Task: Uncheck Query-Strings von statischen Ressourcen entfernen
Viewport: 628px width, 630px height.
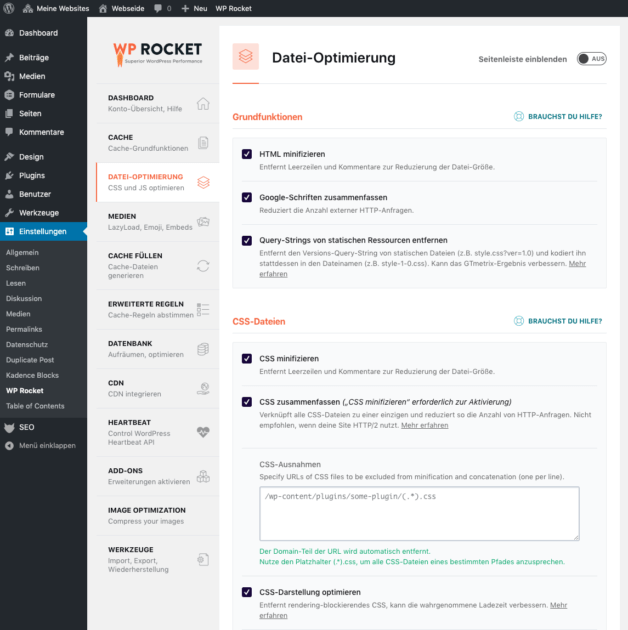Action: pyautogui.click(x=247, y=240)
